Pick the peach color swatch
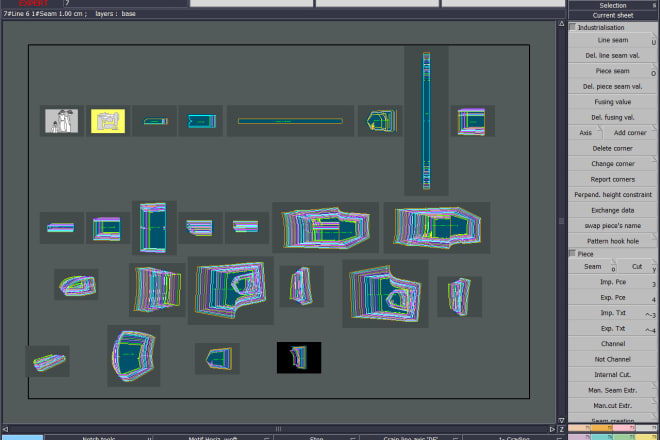The height and width of the screenshot is (440, 660). click(580, 428)
